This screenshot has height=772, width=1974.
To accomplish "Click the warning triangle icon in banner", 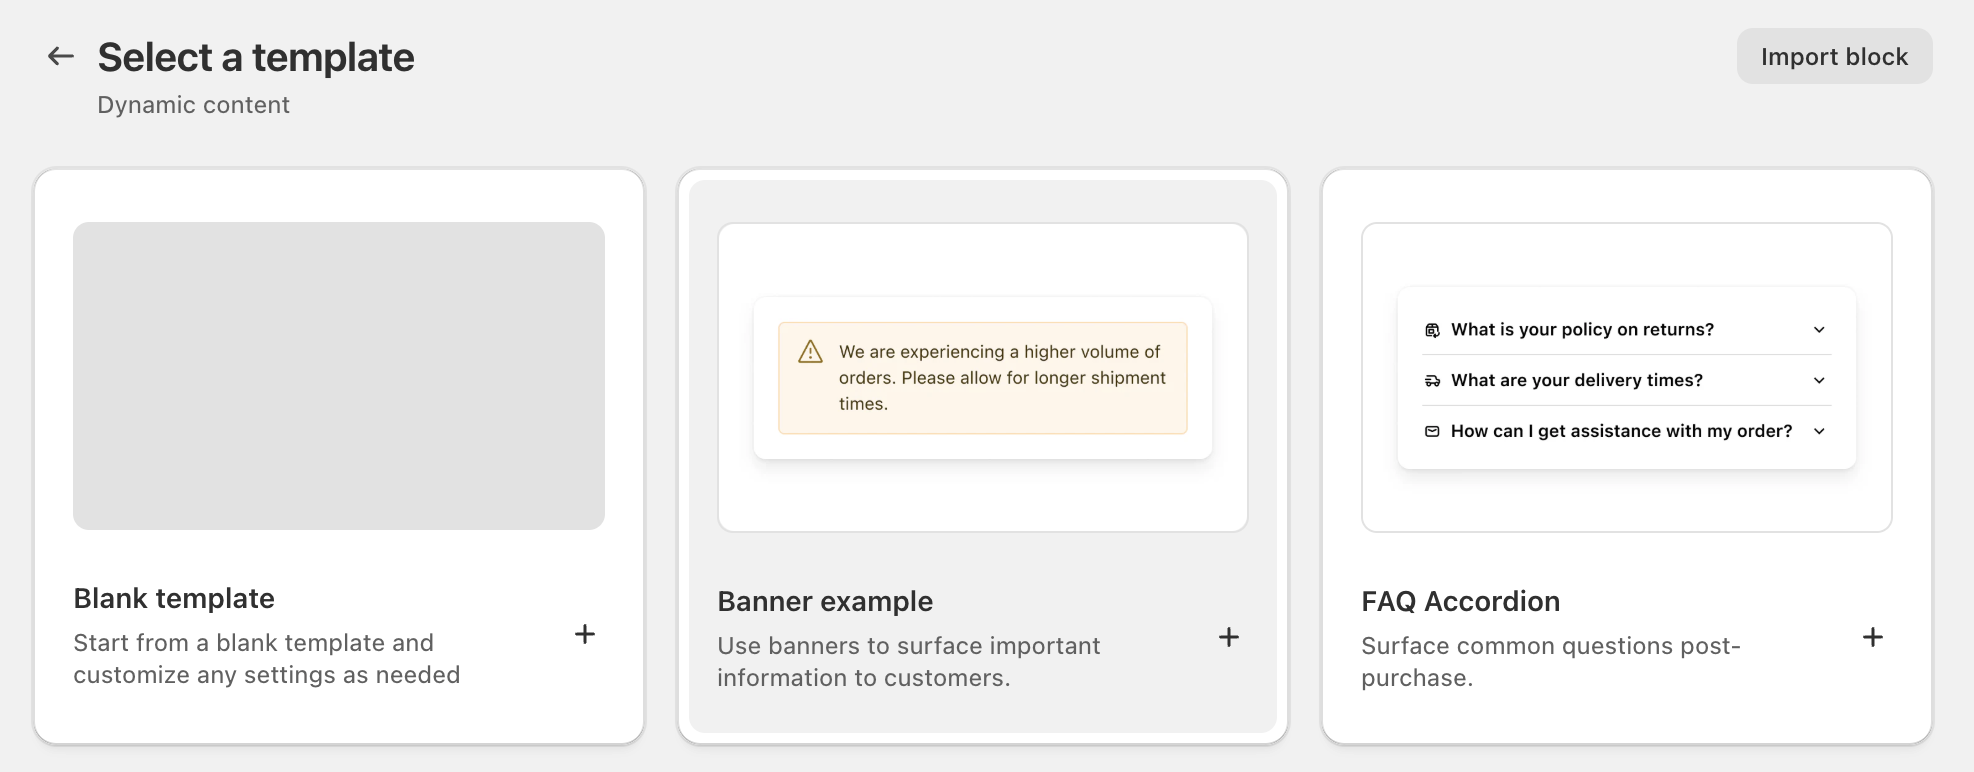I will coord(810,352).
